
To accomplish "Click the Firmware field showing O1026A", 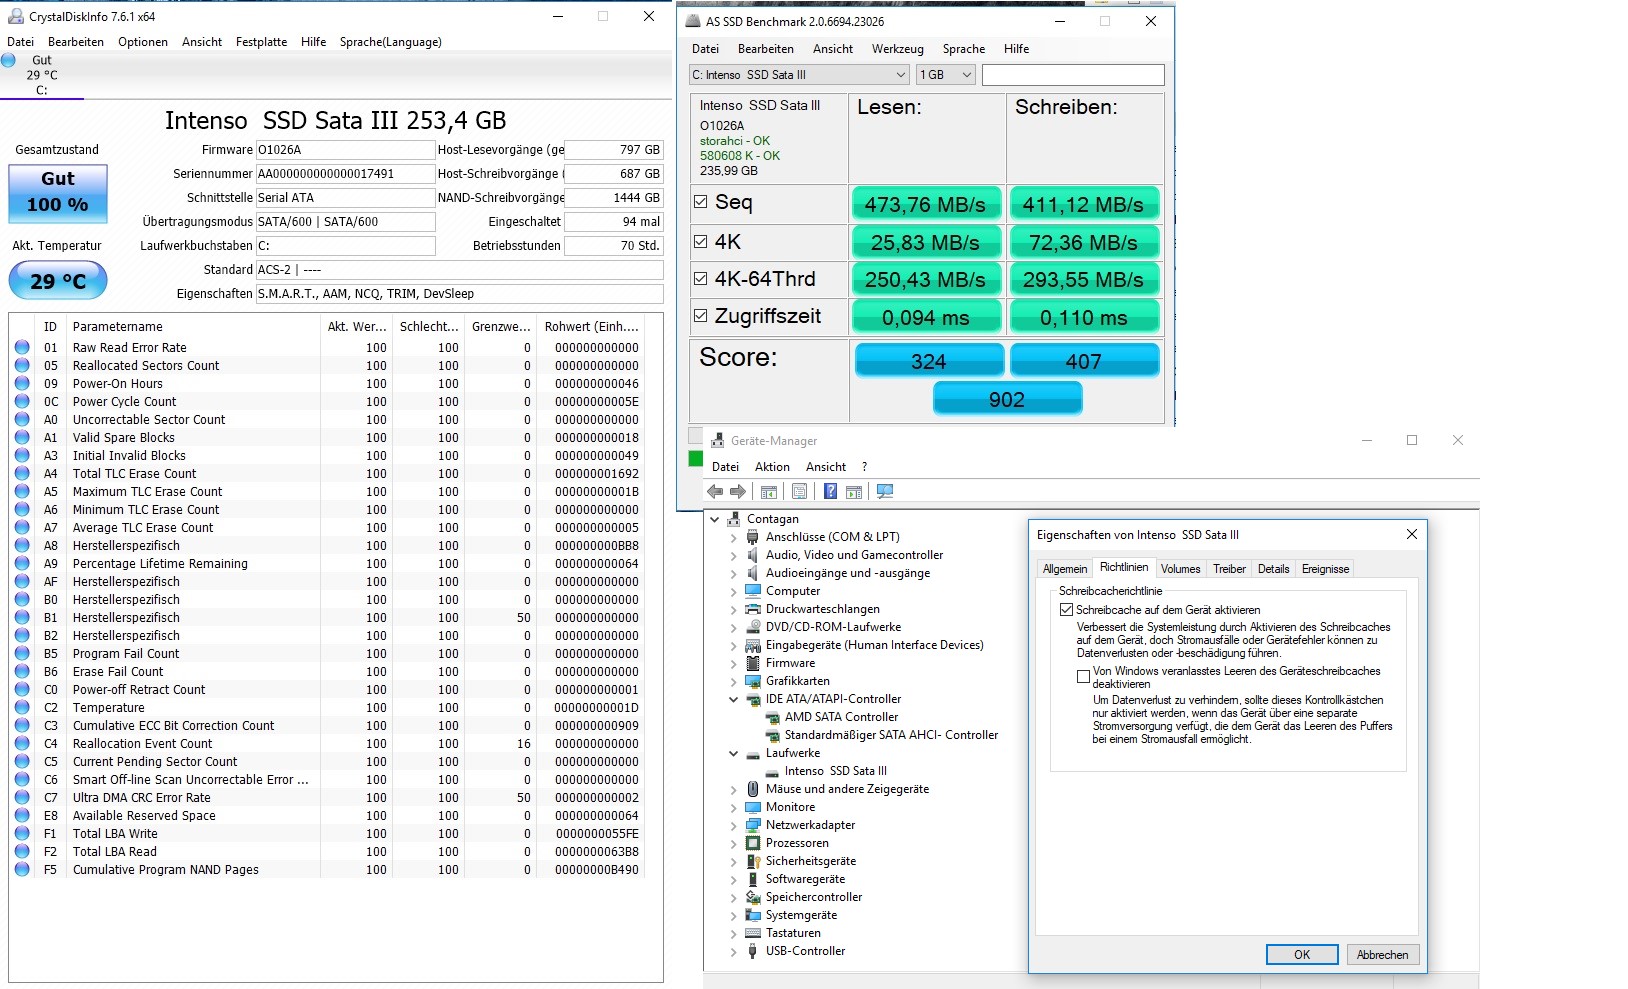I will [345, 150].
